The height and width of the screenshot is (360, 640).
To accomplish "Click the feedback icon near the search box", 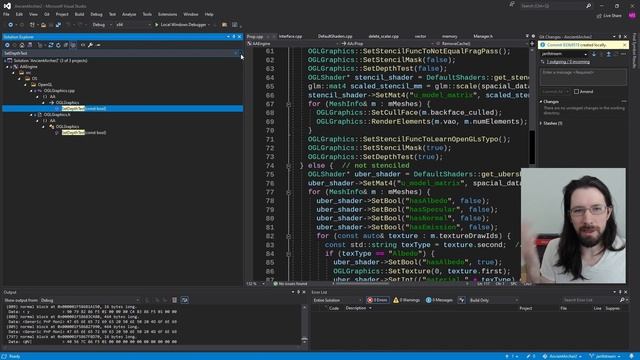I will [x=512, y=4].
